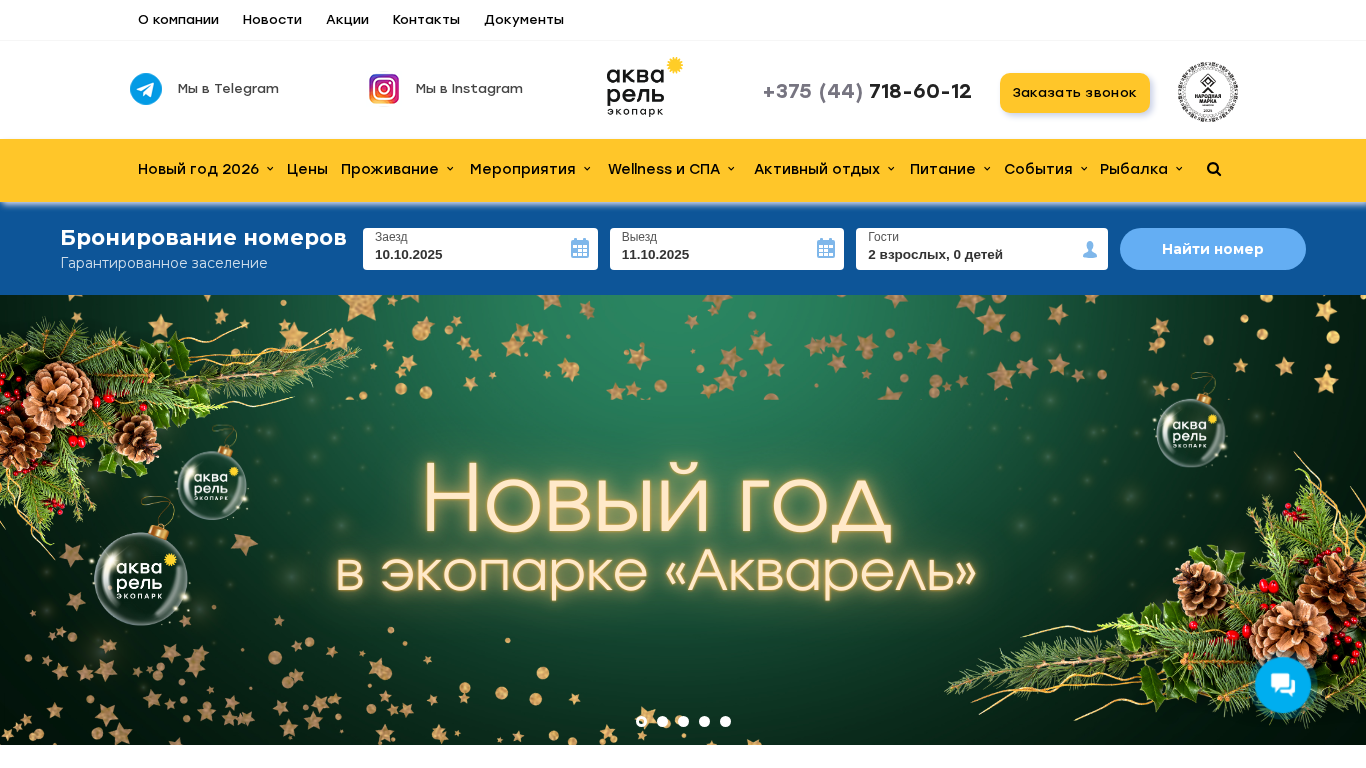
Task: Select the second slider dot
Action: coord(662,721)
